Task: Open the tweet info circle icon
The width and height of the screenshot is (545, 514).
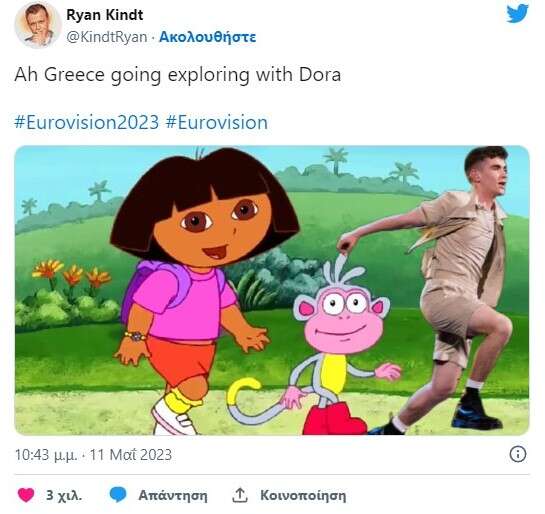Action: point(518,455)
